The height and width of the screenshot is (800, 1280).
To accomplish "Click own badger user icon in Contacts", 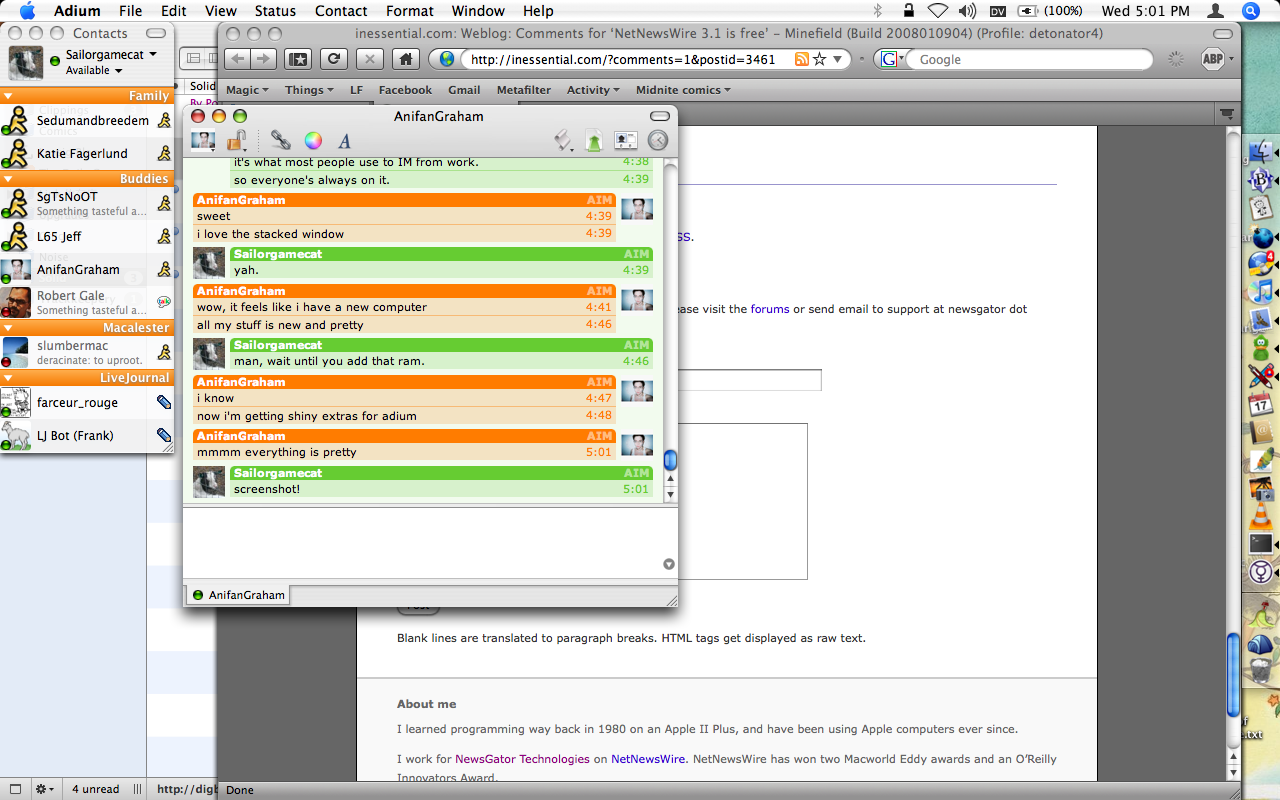I will (x=25, y=62).
